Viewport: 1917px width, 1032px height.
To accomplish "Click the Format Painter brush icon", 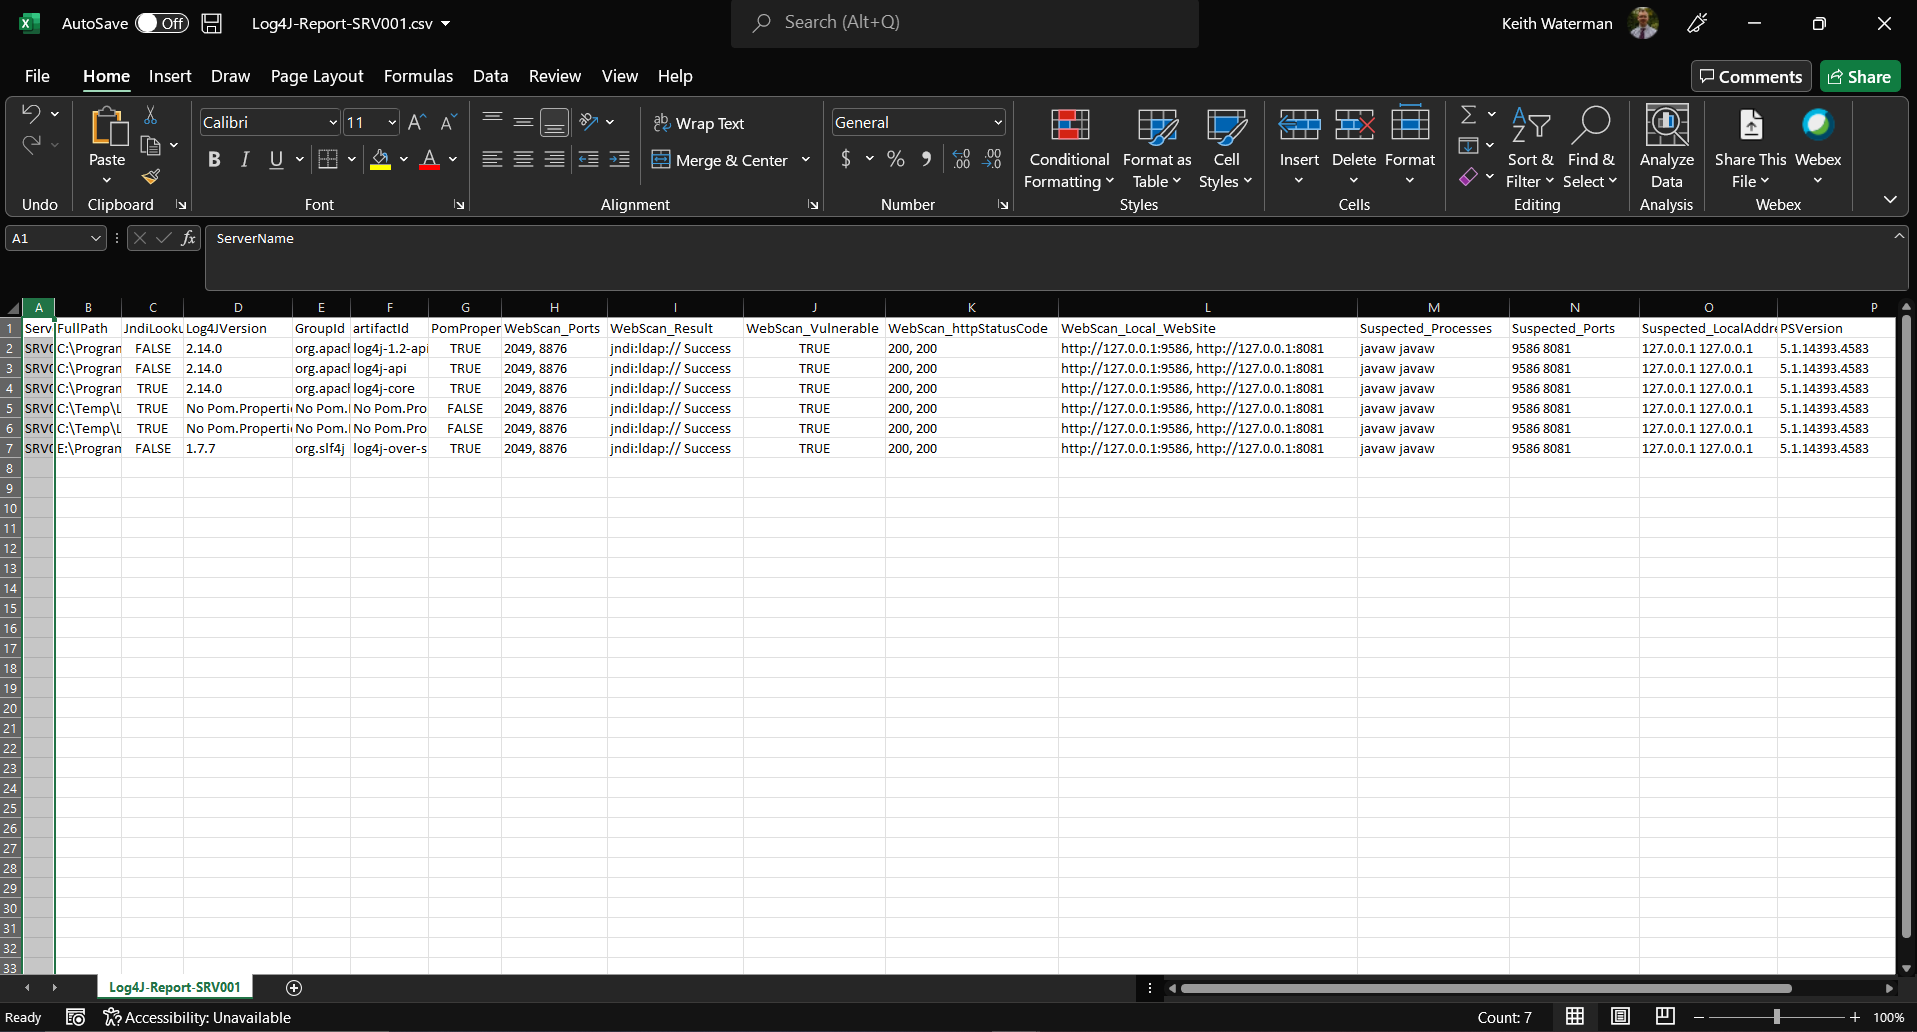I will (x=151, y=177).
